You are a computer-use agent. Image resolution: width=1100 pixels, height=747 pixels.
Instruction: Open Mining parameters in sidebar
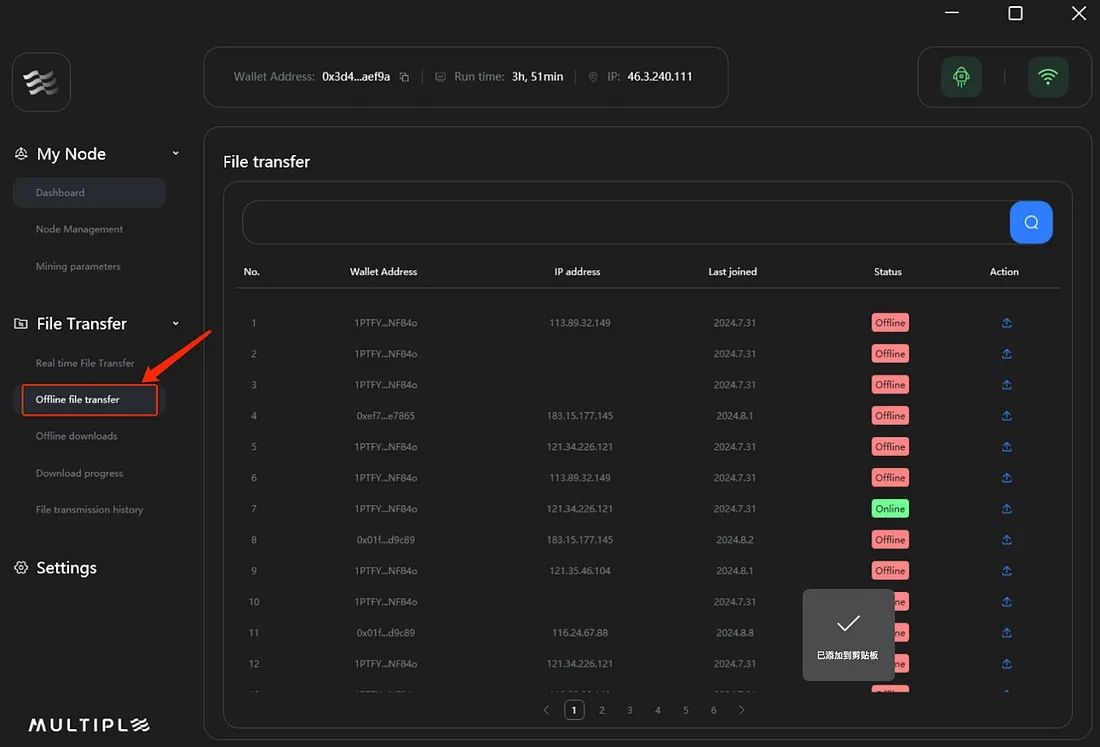pyautogui.click(x=78, y=267)
